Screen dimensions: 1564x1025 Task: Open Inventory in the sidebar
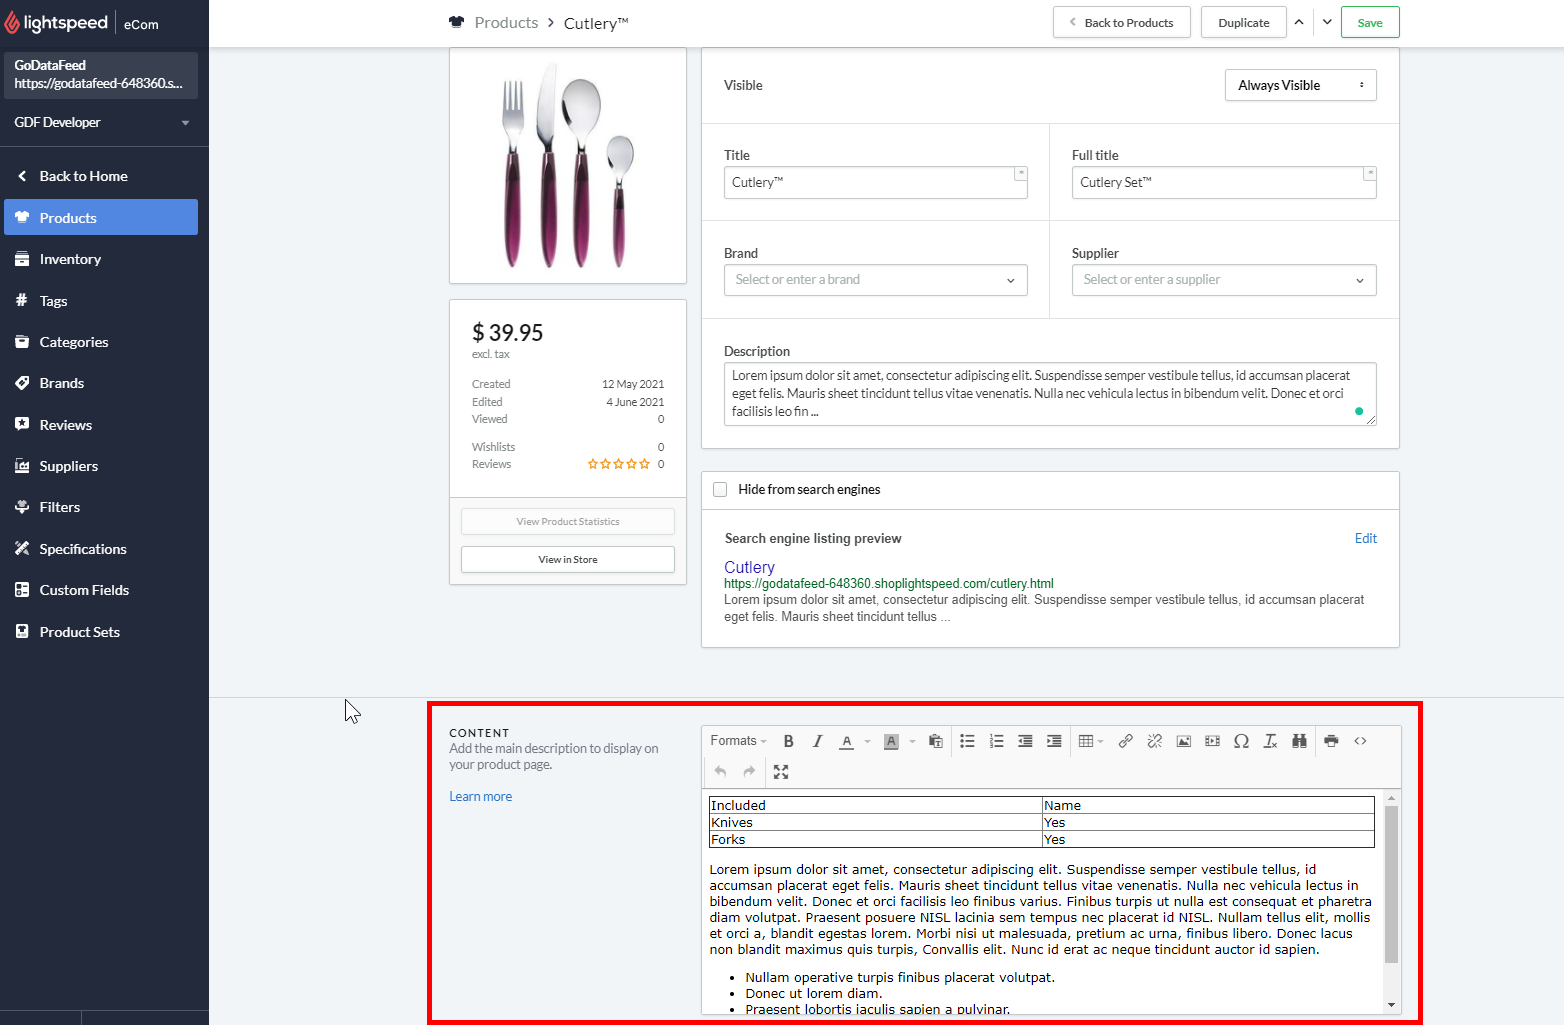click(x=100, y=259)
